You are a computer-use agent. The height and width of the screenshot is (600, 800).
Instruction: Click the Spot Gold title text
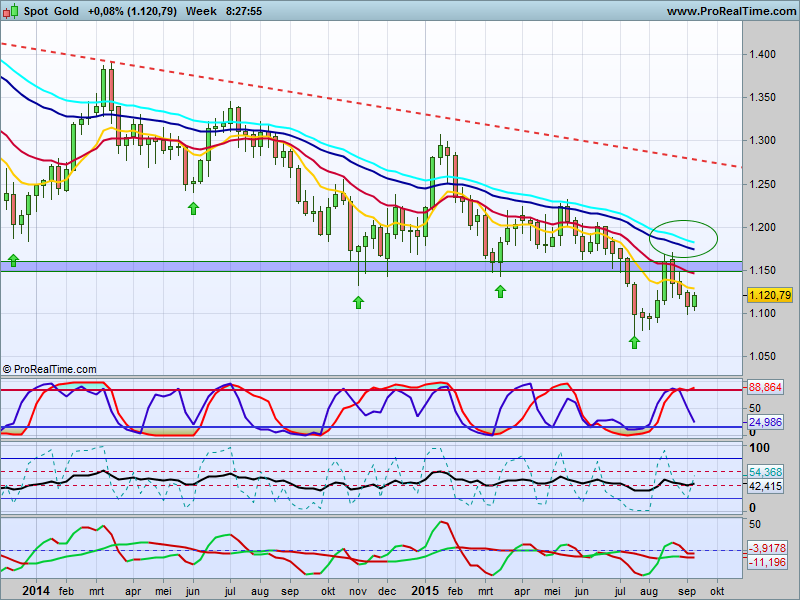click(x=51, y=11)
